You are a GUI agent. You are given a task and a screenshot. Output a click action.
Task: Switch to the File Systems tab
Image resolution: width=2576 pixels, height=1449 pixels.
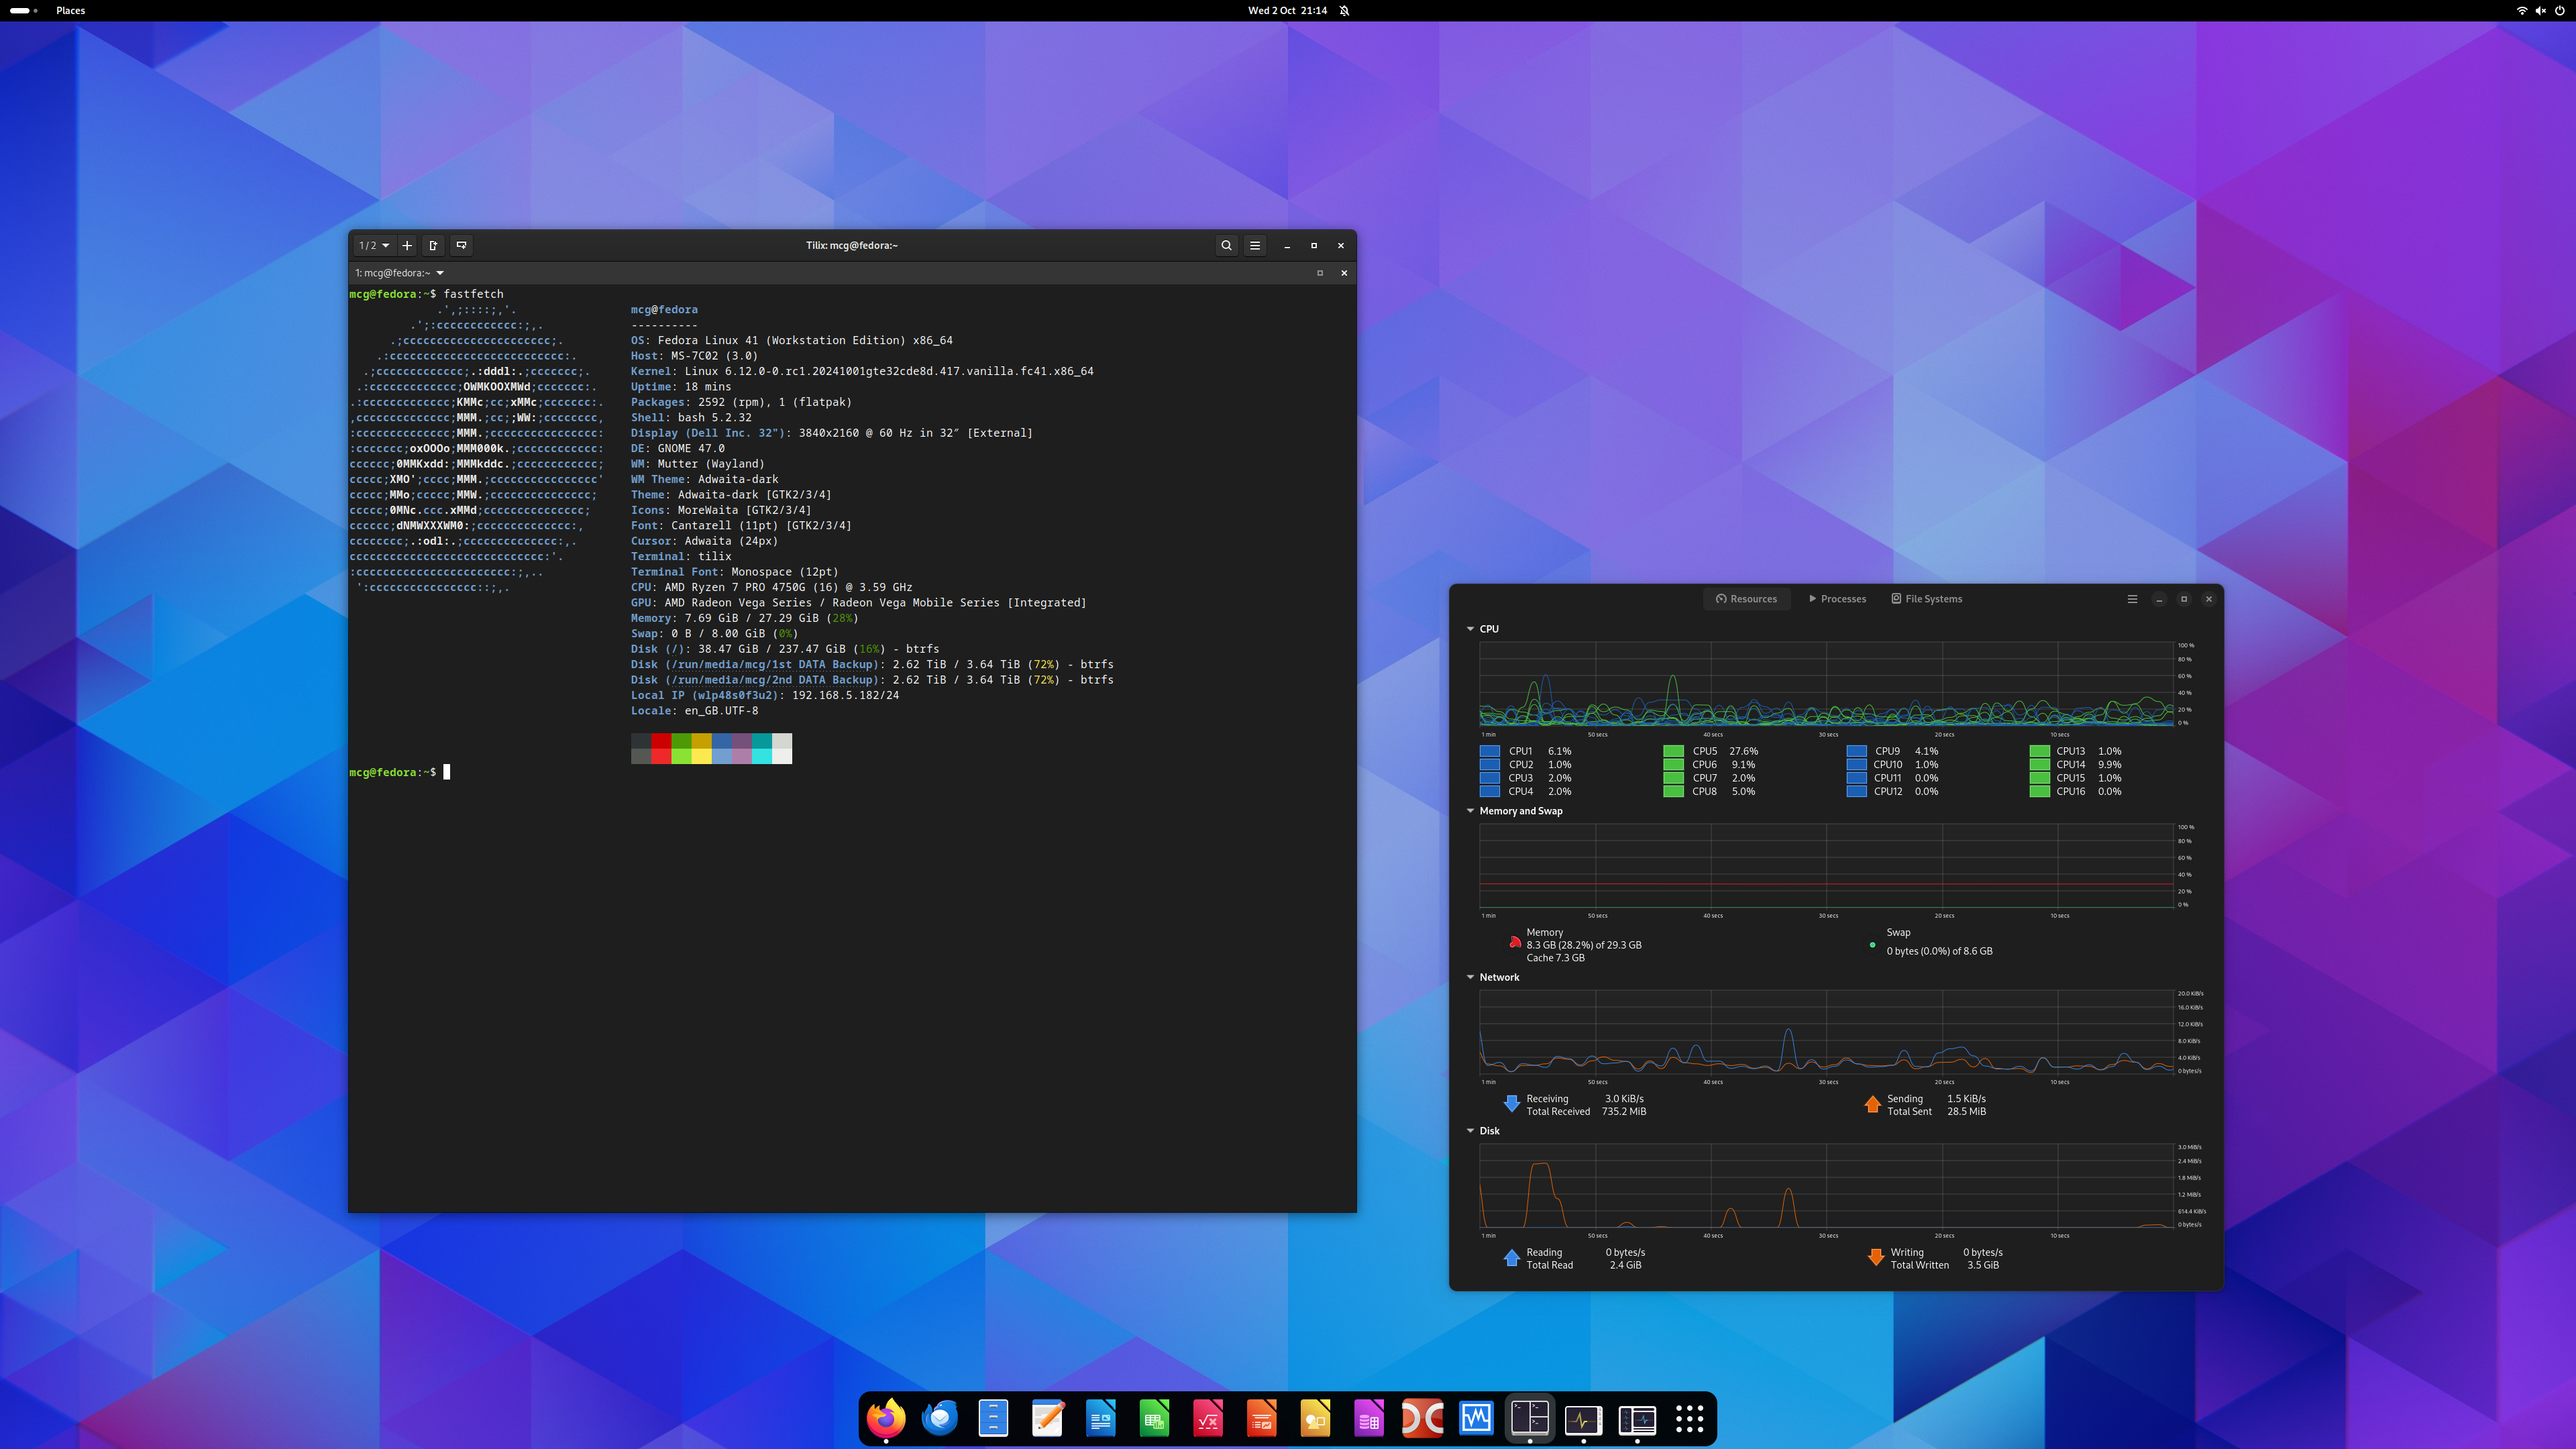point(1926,599)
